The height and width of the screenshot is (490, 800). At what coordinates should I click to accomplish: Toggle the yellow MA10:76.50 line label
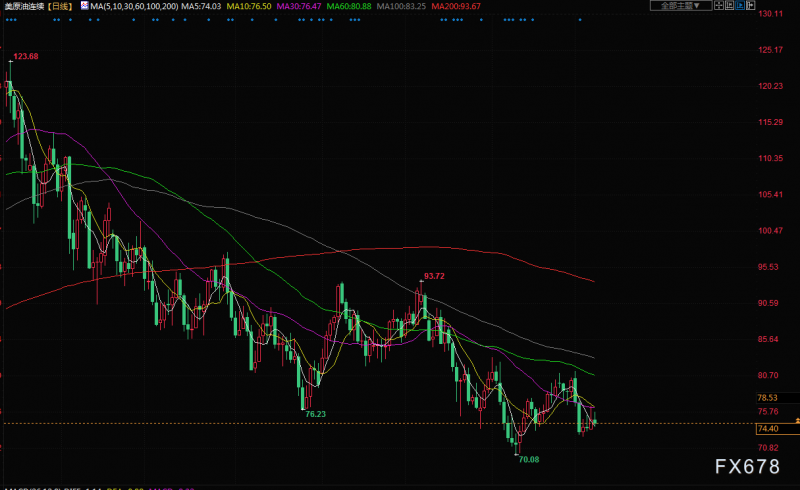tap(249, 6)
